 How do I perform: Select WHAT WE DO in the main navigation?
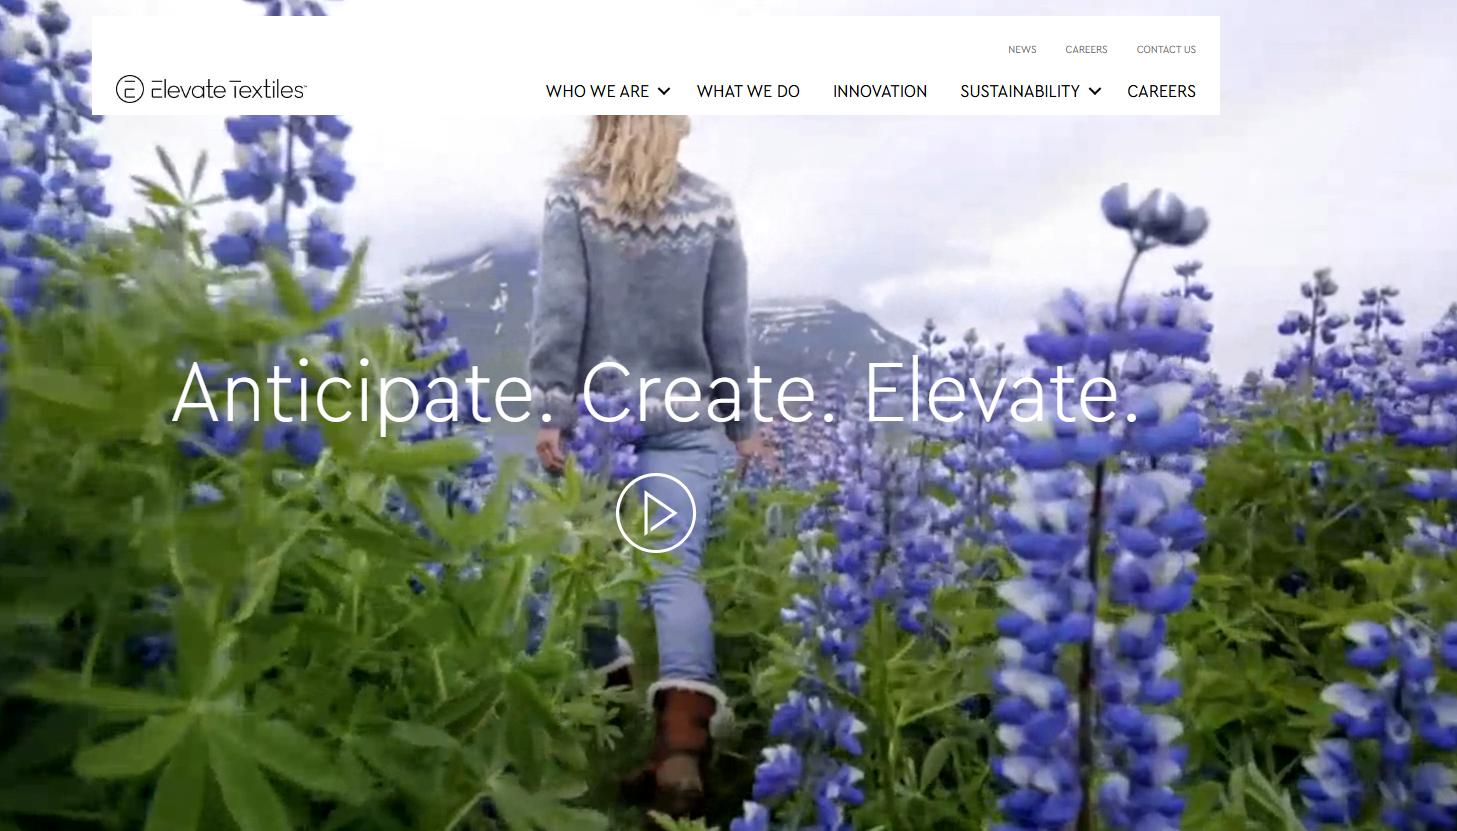[x=748, y=91]
